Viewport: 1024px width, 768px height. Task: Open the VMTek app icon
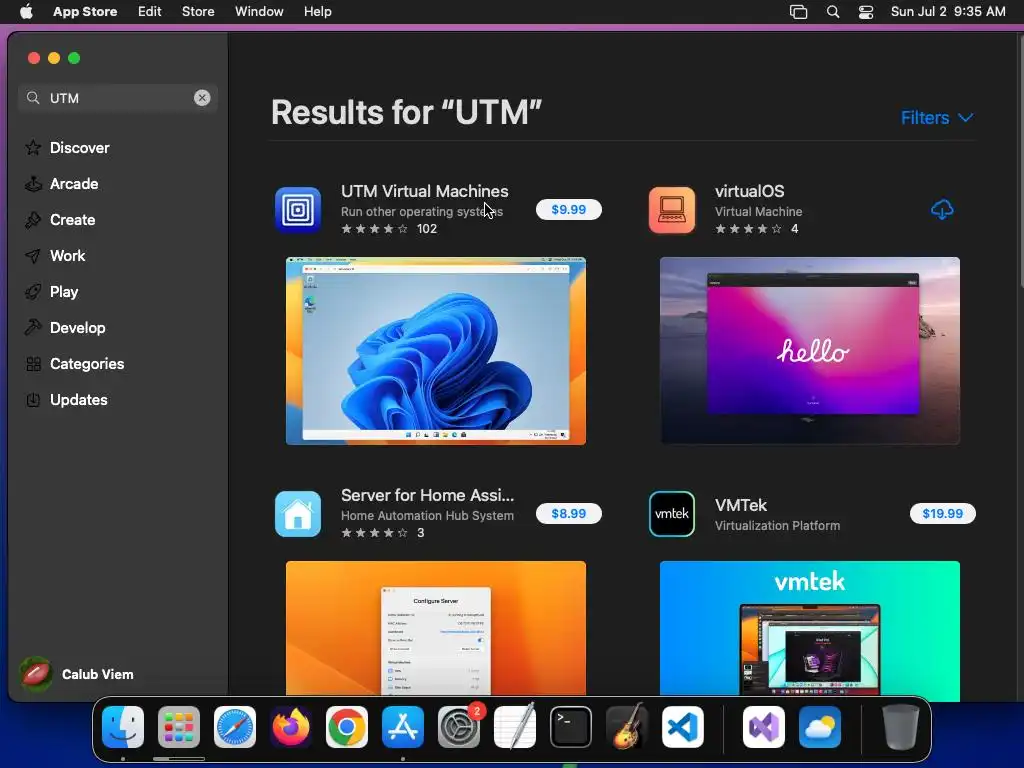[672, 514]
